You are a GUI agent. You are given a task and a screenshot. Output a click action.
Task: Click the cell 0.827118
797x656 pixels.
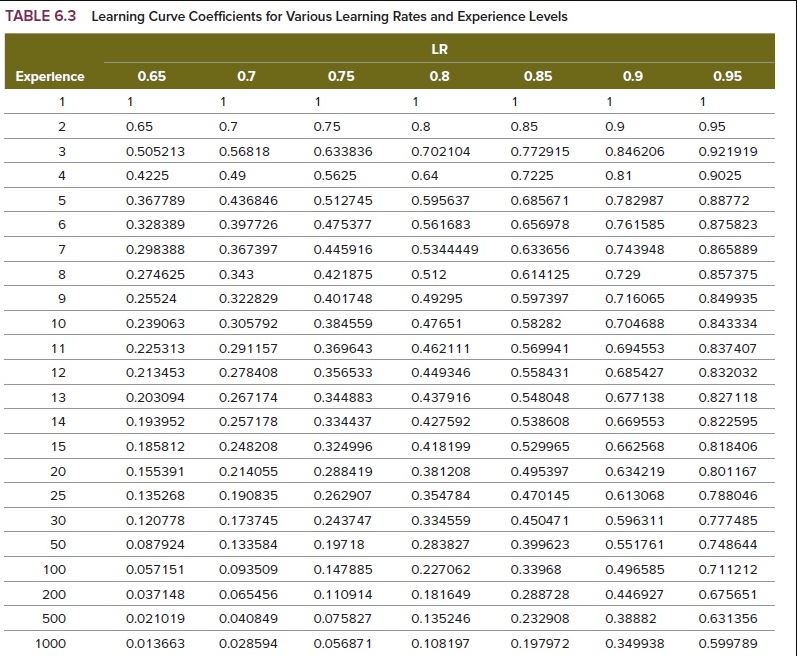[728, 398]
